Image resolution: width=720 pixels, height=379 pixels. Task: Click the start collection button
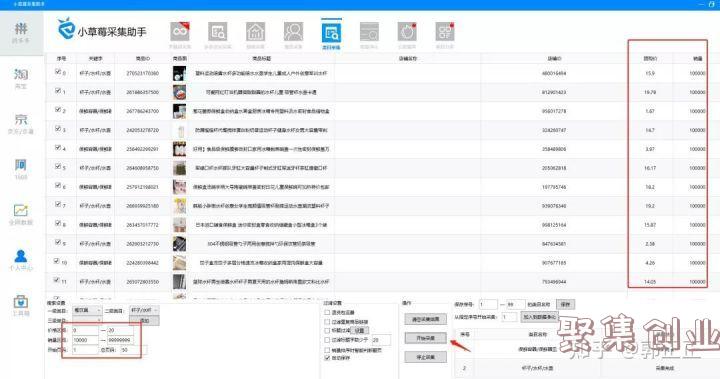click(x=425, y=338)
